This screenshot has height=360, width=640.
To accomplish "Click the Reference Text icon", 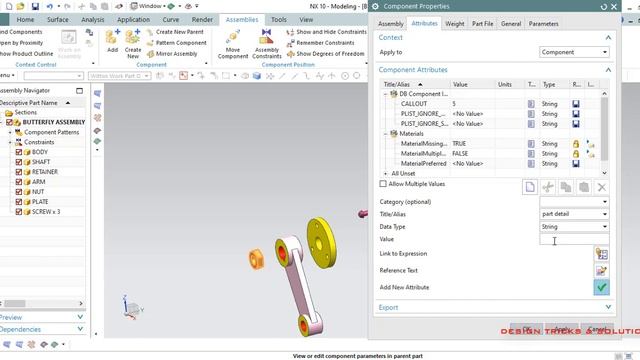I will [x=601, y=271].
